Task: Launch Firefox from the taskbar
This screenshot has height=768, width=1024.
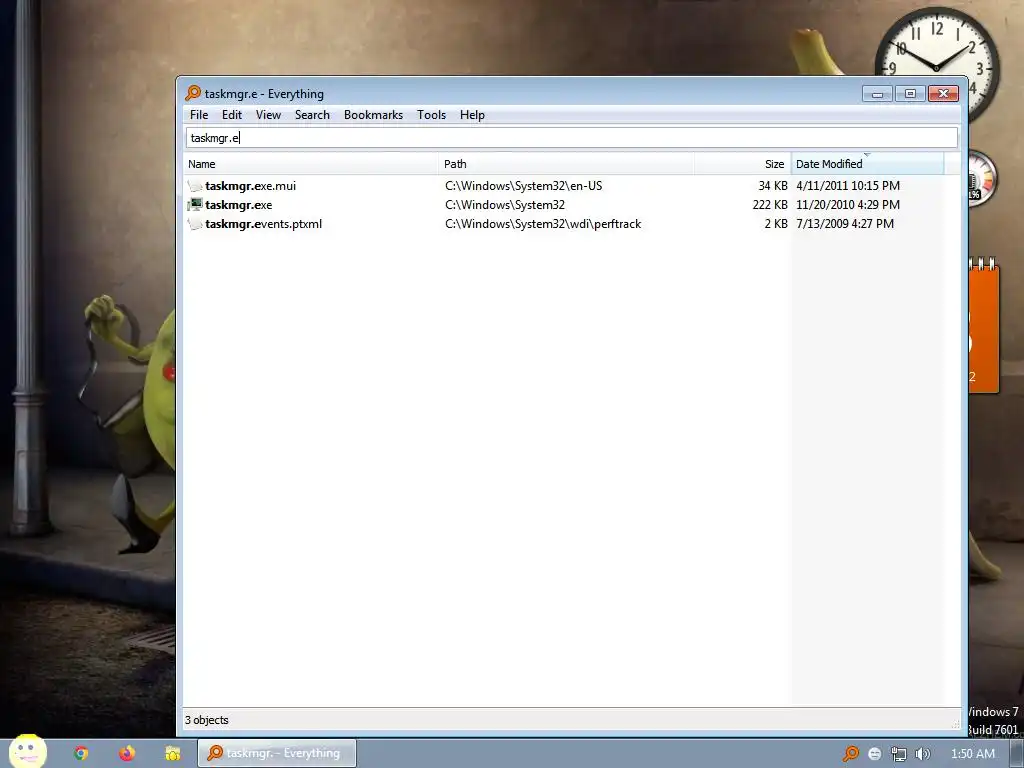Action: tap(127, 754)
